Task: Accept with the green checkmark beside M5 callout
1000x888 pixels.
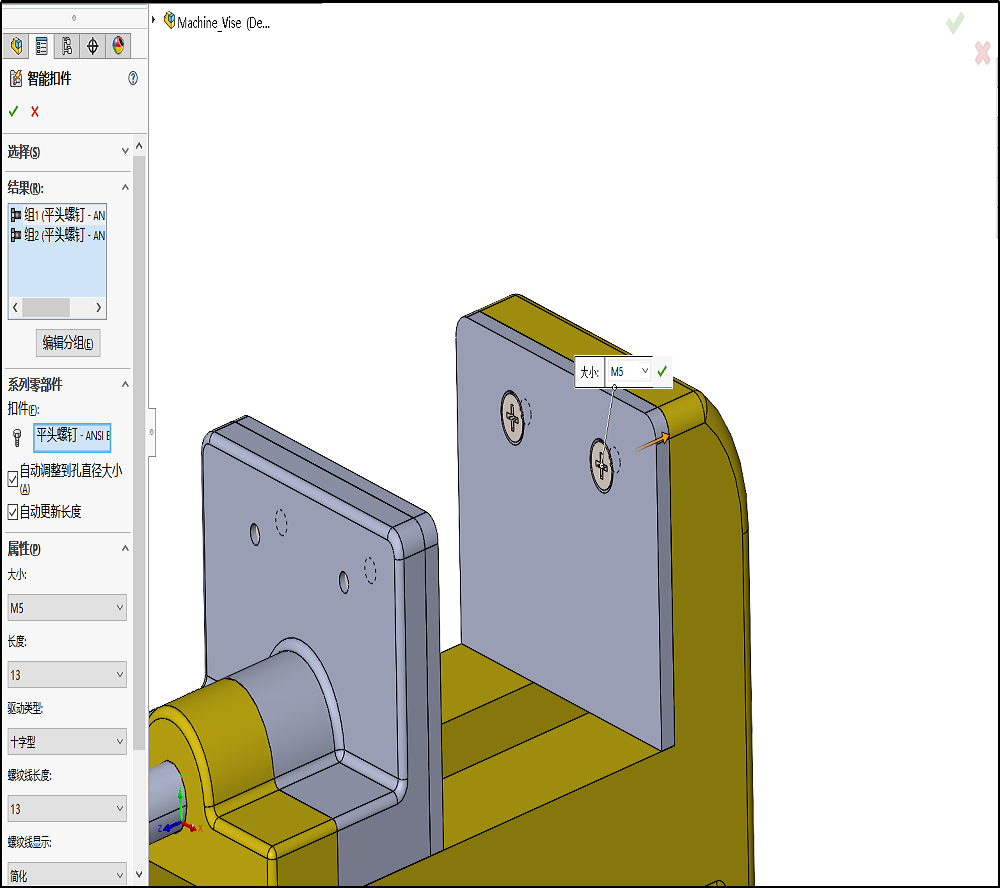Action: pyautogui.click(x=662, y=371)
